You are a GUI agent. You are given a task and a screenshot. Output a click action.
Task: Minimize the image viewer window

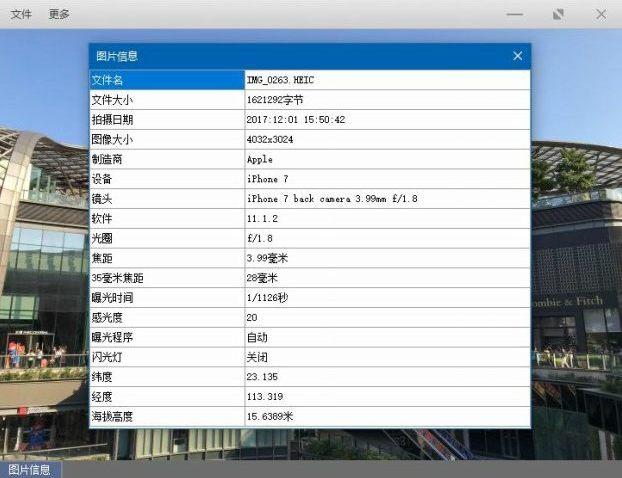point(515,14)
